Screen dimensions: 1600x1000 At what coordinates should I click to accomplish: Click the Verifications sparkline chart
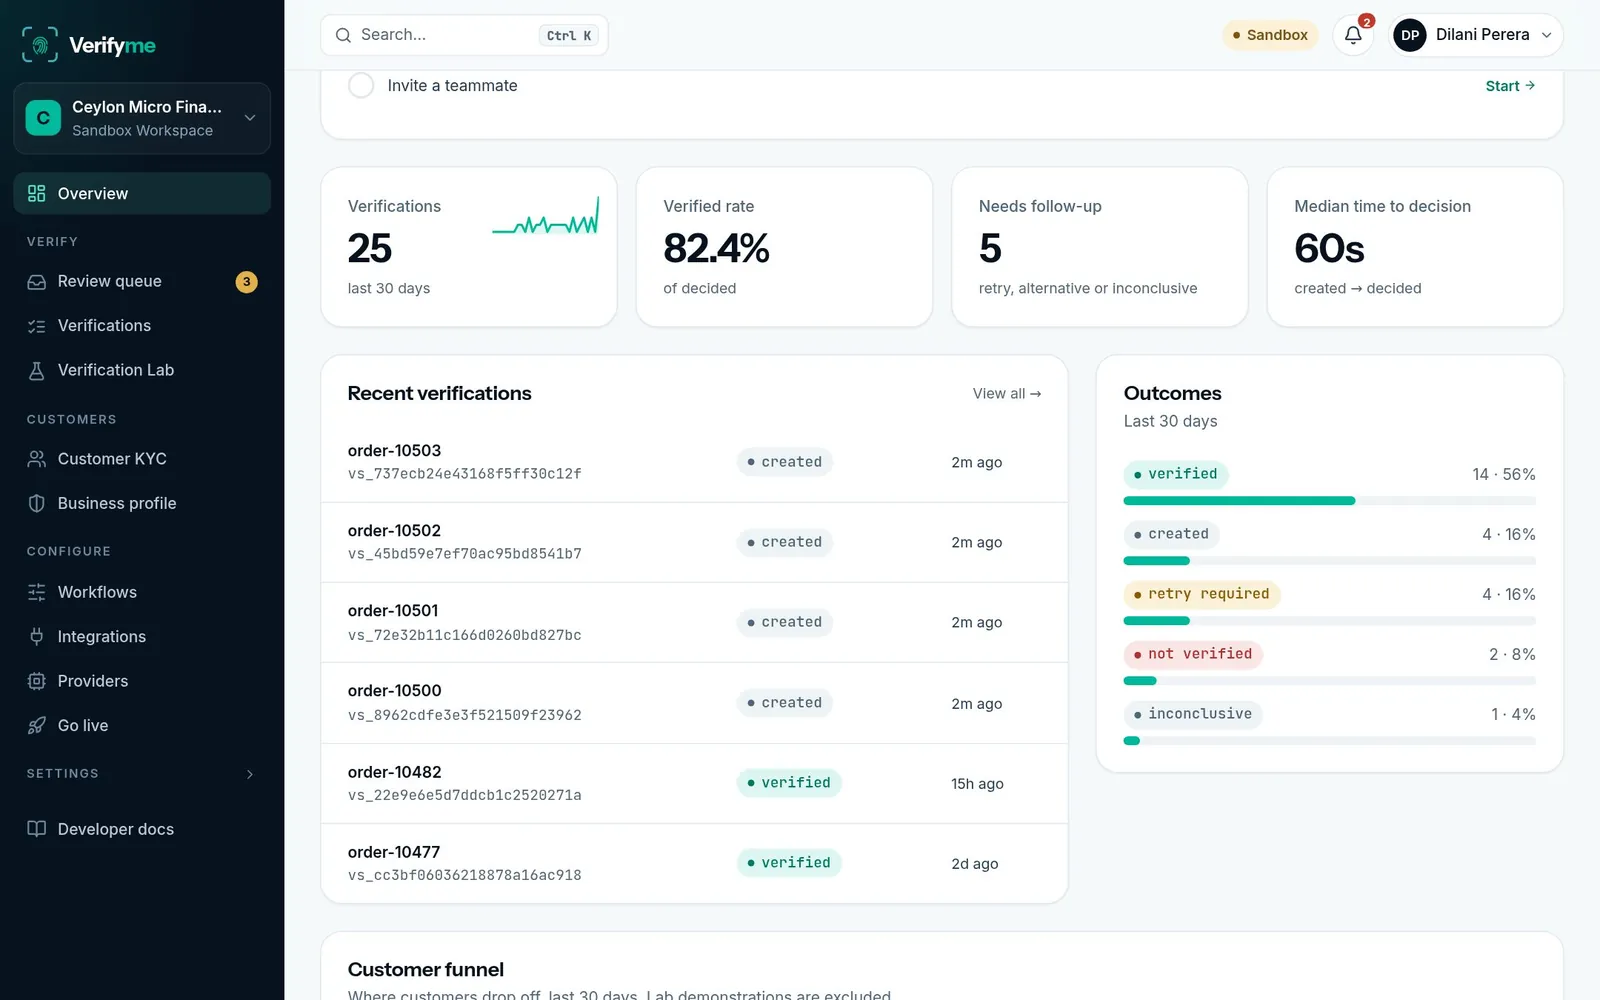(x=546, y=216)
